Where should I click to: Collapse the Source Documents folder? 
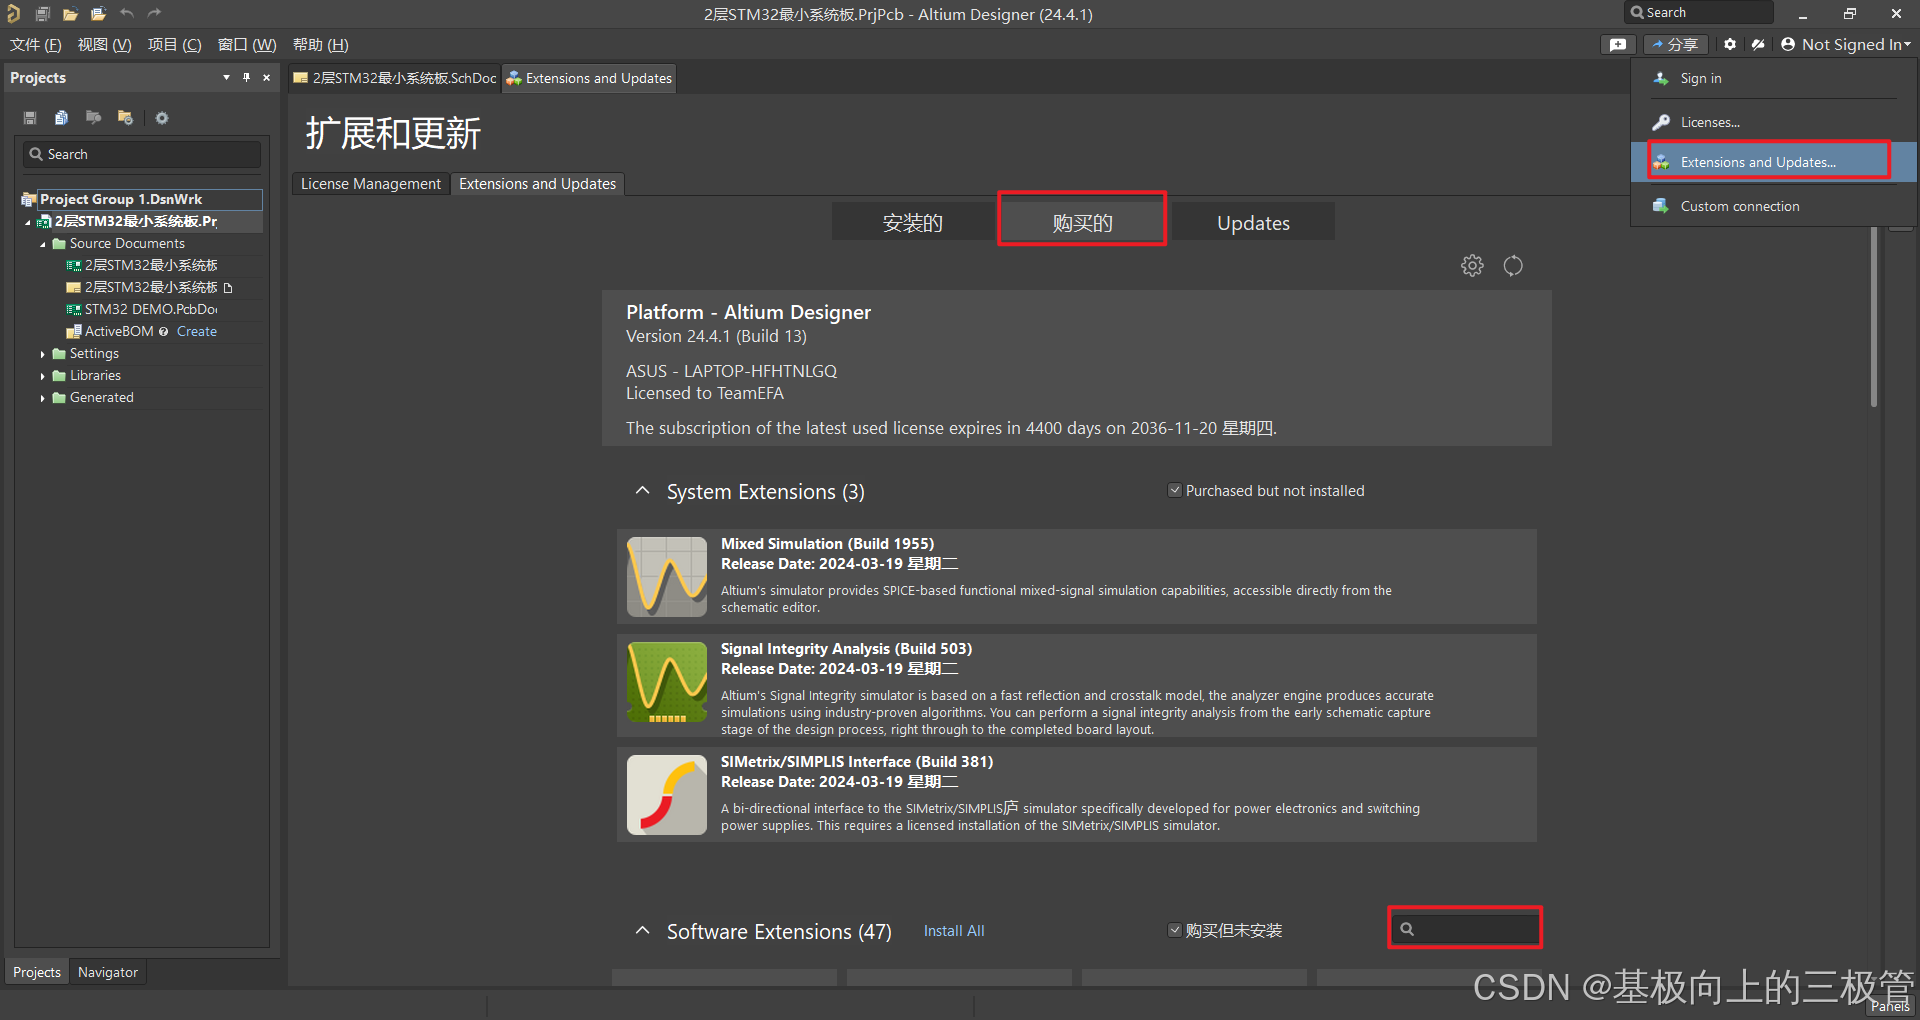pos(43,244)
